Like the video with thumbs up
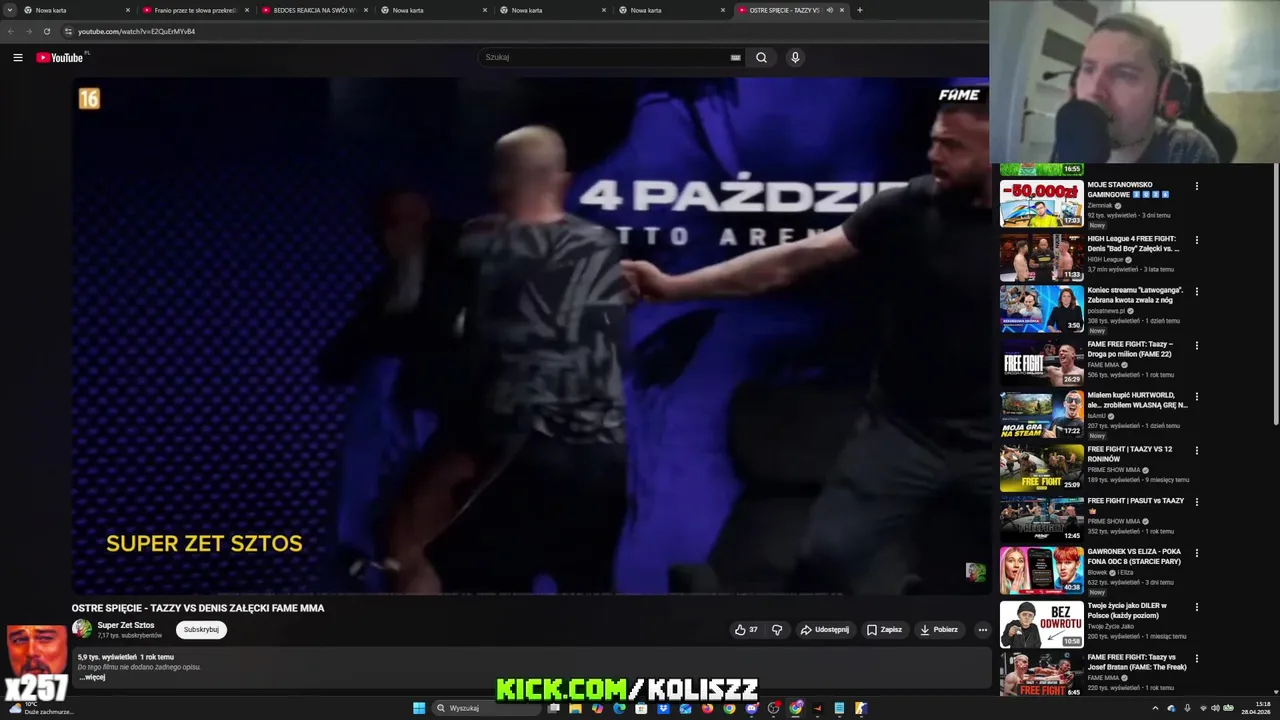The width and height of the screenshot is (1280, 720). tap(746, 630)
